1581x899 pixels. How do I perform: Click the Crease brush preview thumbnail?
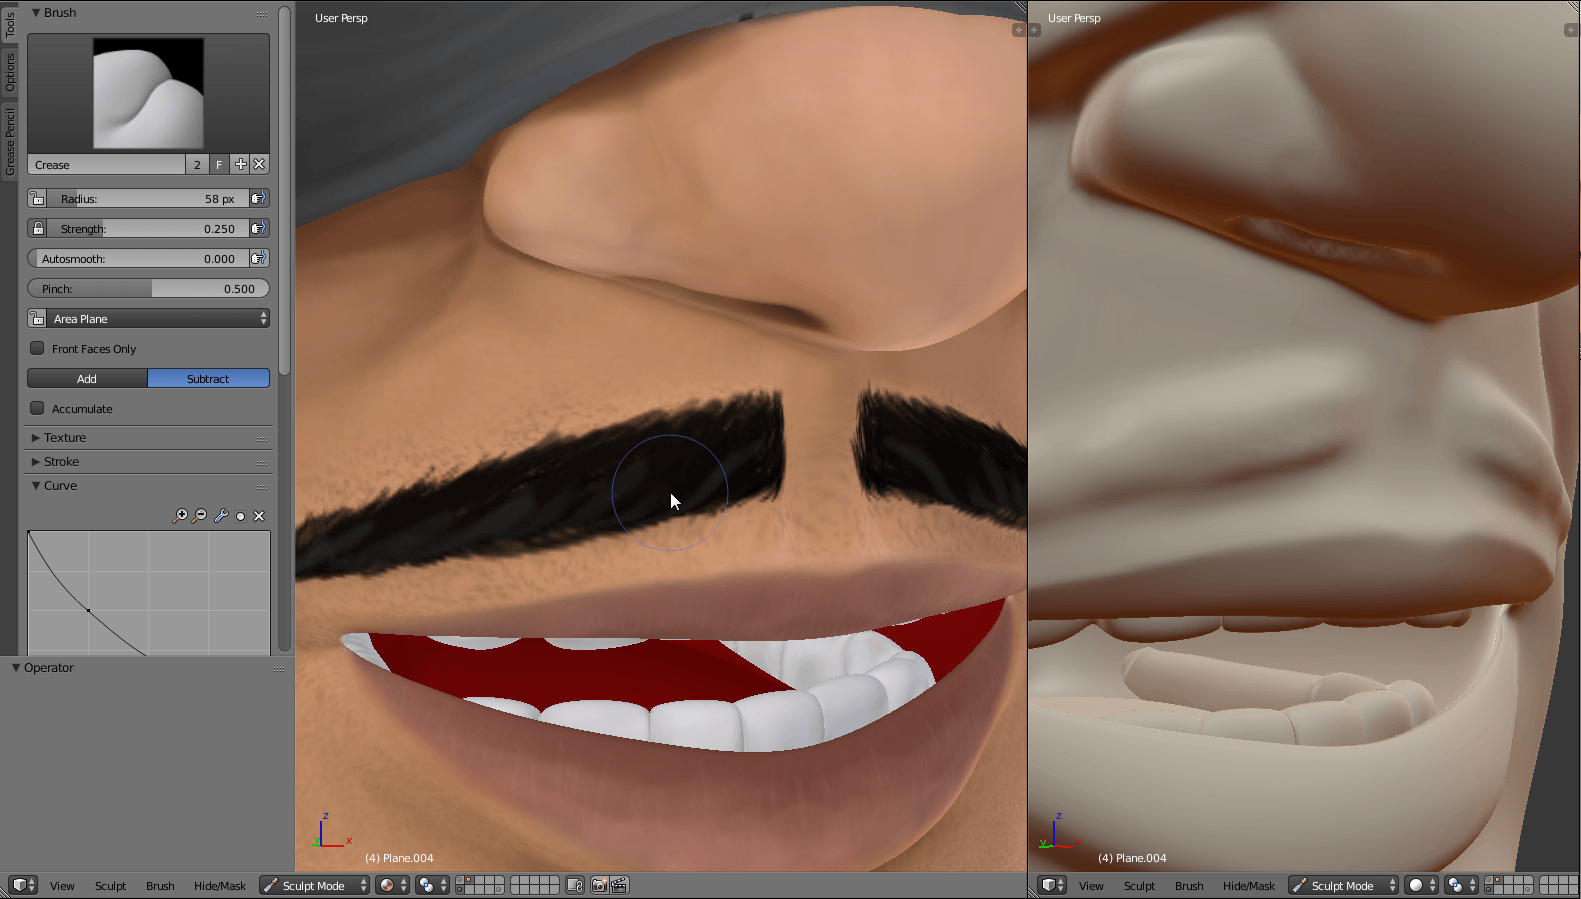pyautogui.click(x=148, y=94)
